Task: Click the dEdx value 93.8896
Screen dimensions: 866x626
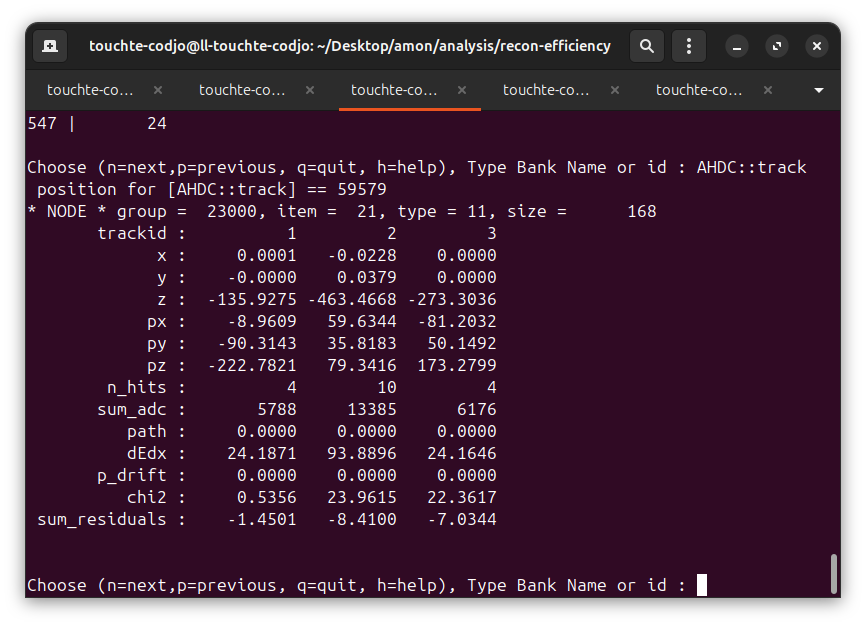Action: click(362, 454)
